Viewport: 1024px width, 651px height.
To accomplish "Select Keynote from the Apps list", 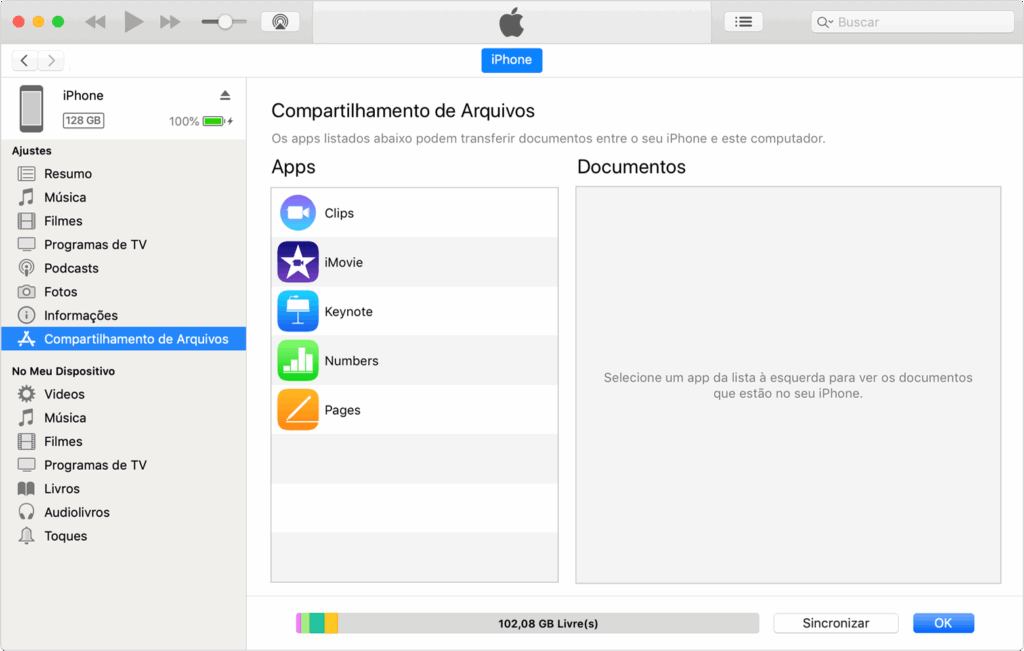I will click(298, 310).
